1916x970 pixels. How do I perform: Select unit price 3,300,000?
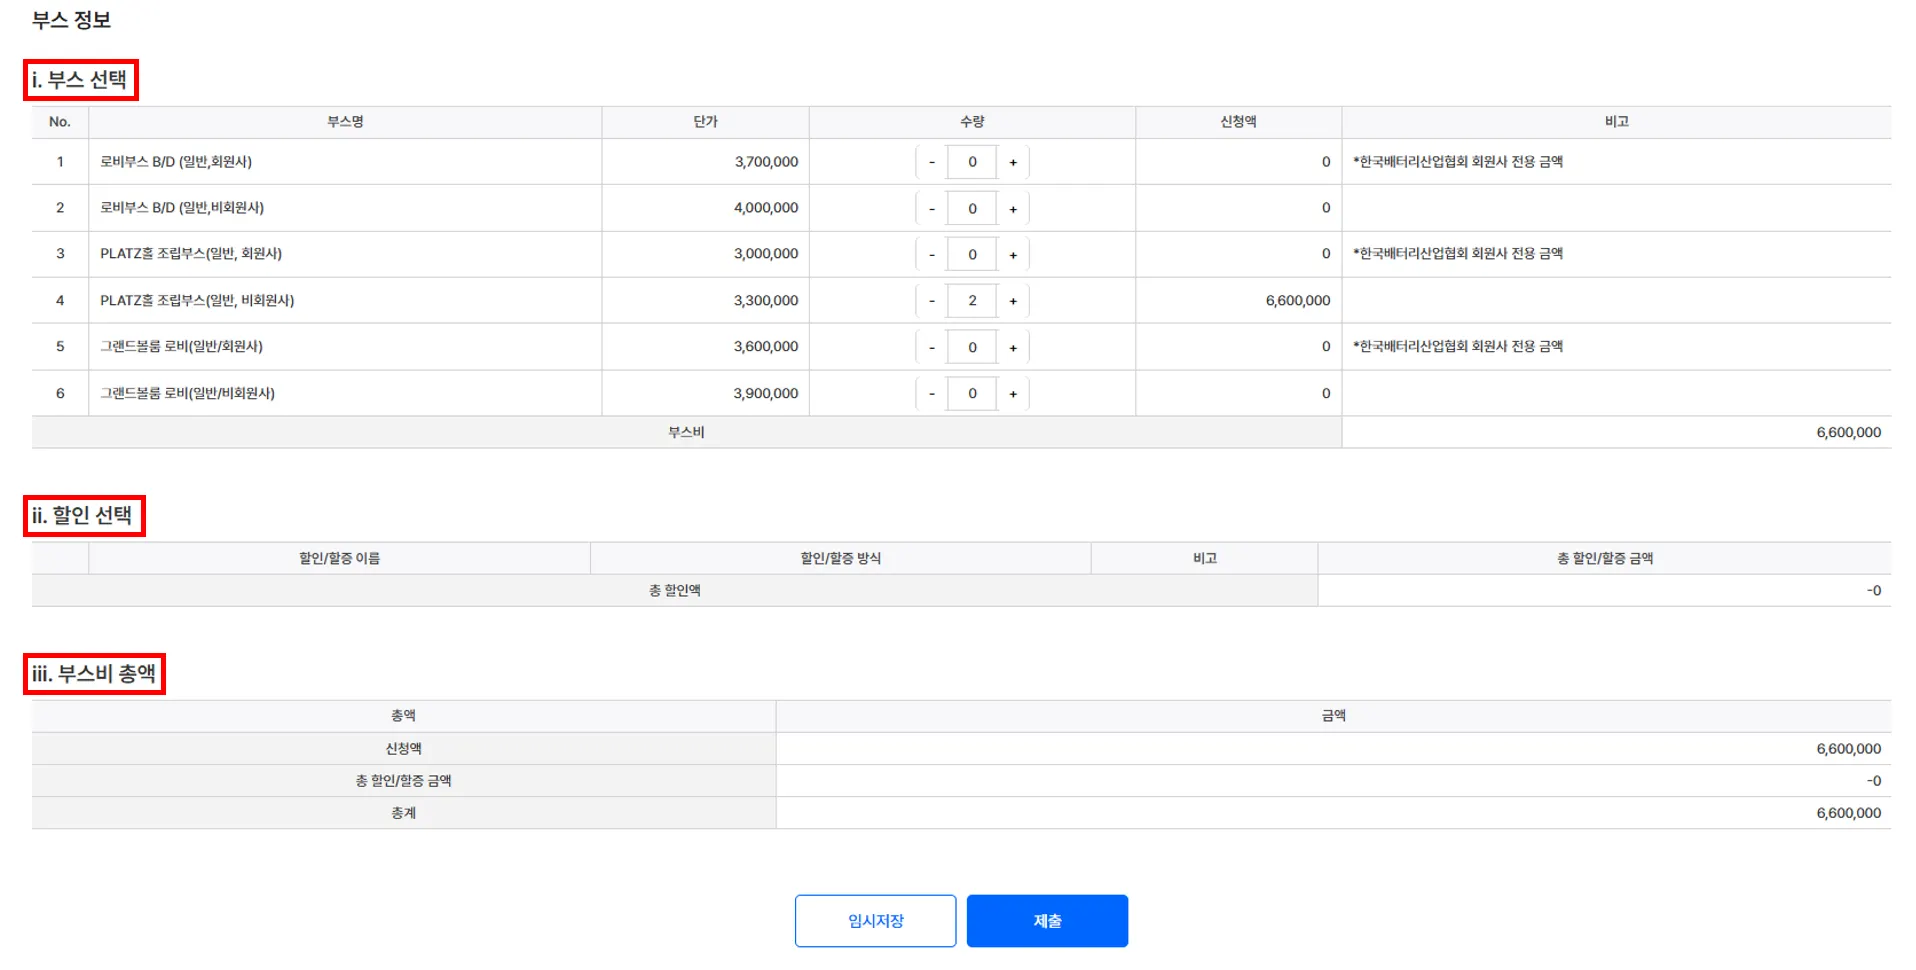766,300
